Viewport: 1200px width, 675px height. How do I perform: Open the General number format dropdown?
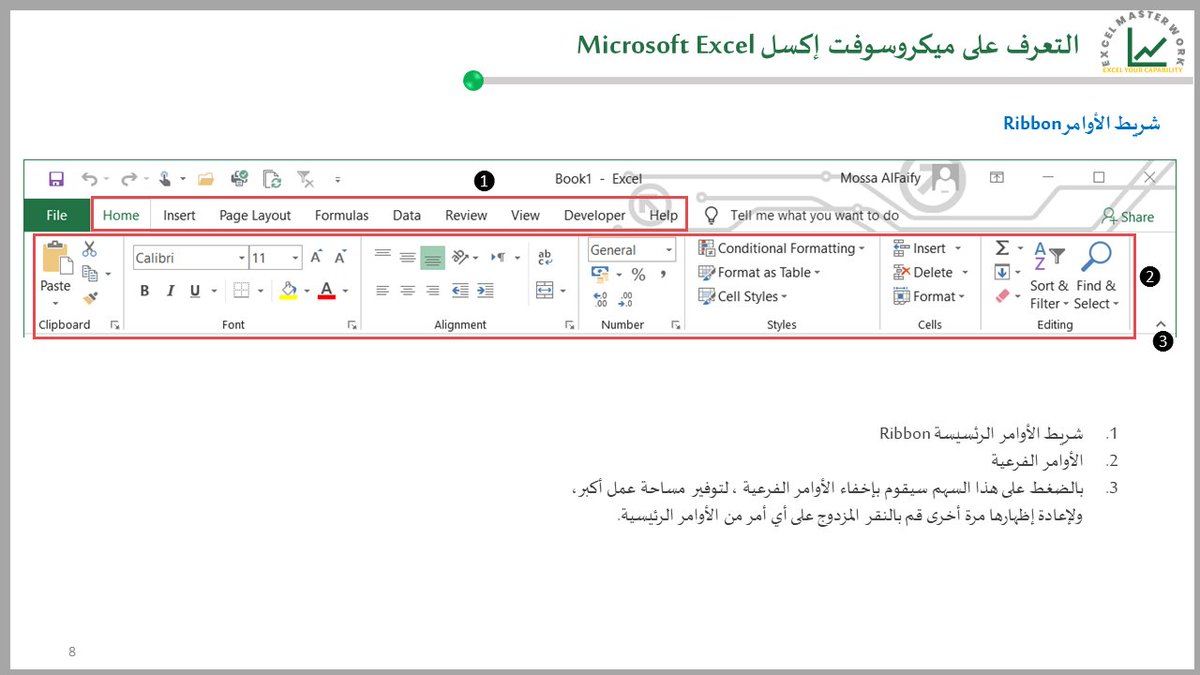(x=668, y=250)
